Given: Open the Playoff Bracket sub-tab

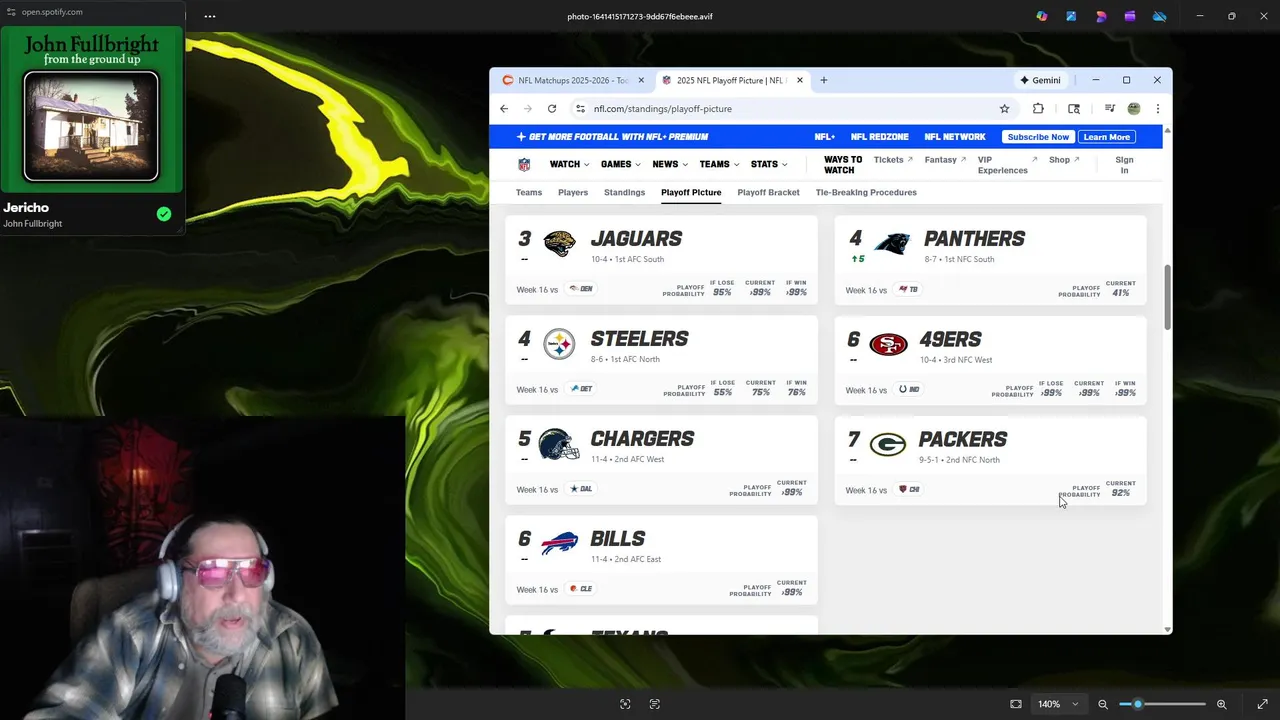Looking at the screenshot, I should point(768,192).
